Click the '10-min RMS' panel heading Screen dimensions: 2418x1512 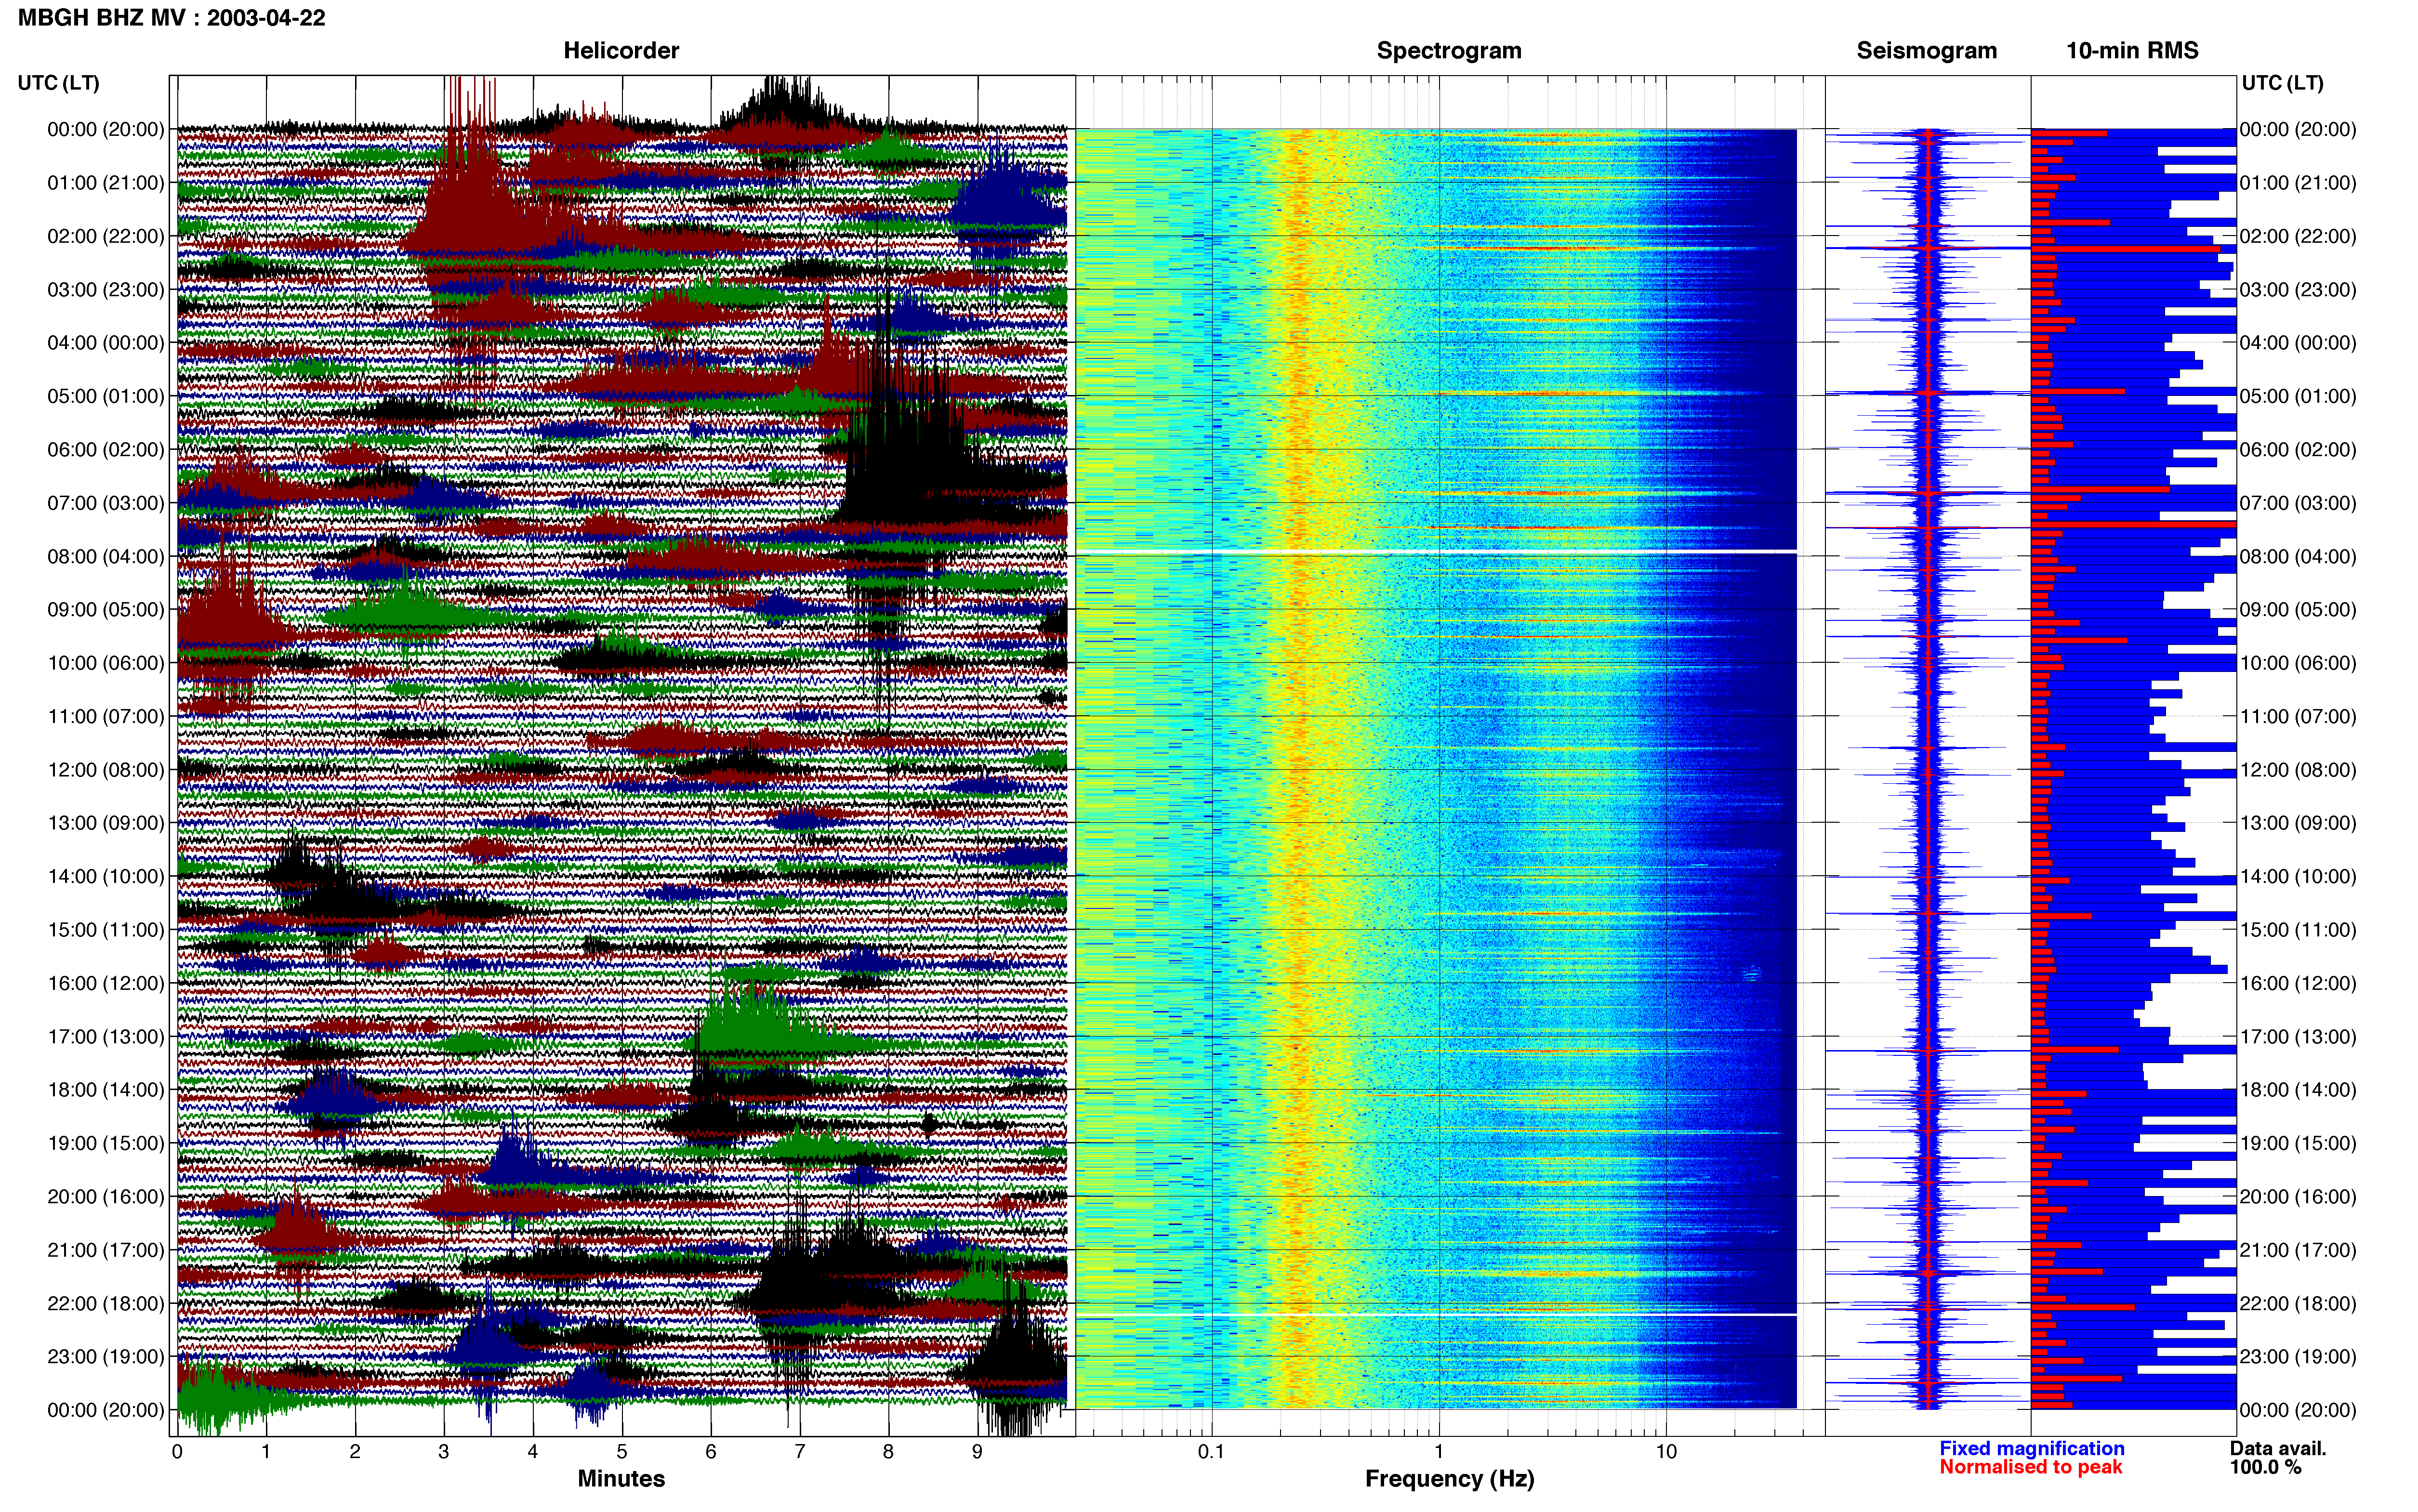pyautogui.click(x=2132, y=51)
